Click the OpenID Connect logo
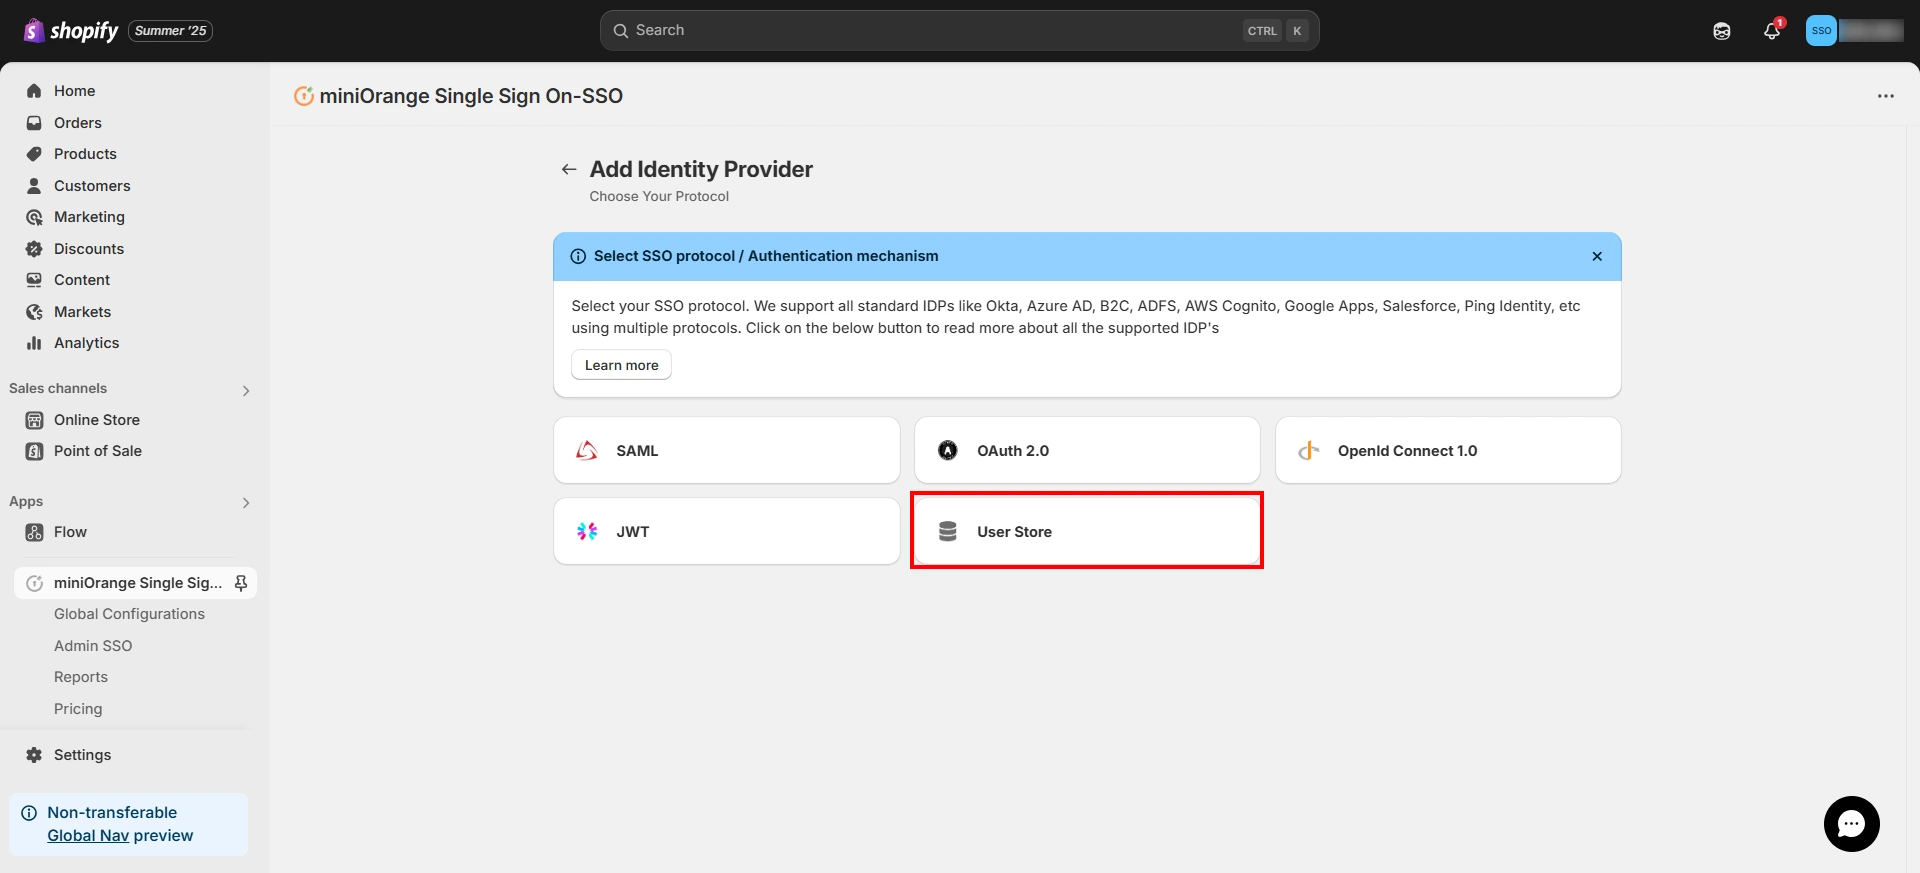 (x=1309, y=451)
